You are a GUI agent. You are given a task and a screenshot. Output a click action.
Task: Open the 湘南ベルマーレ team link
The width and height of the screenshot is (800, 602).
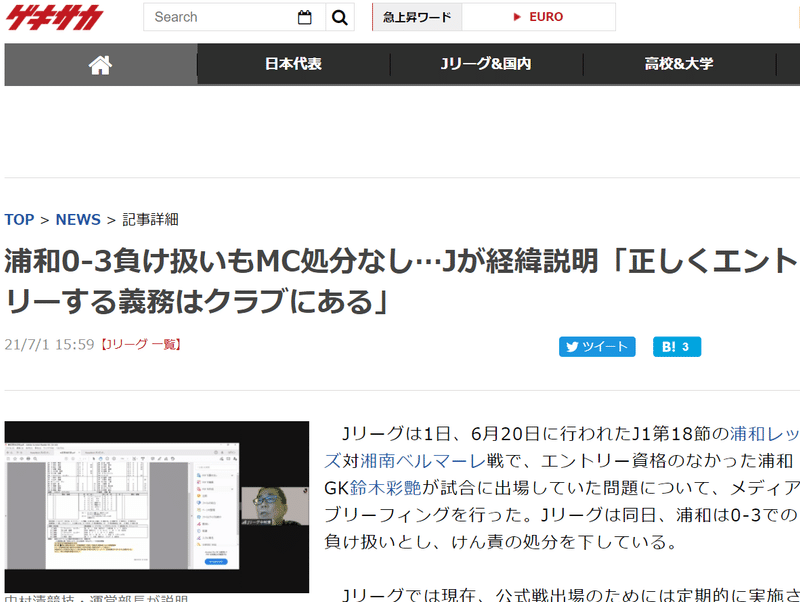point(422,461)
